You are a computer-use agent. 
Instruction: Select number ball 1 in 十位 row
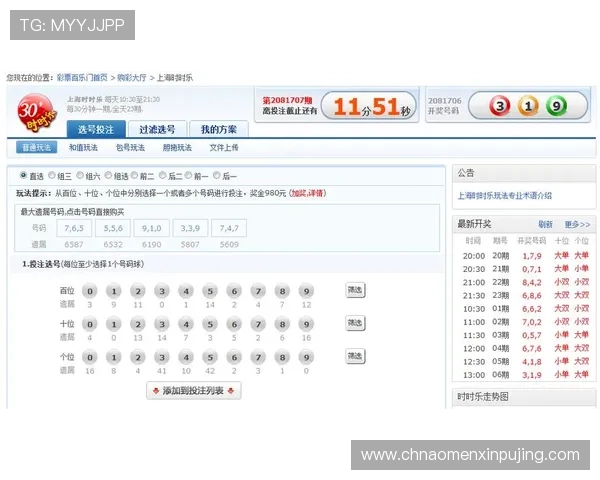(114, 324)
